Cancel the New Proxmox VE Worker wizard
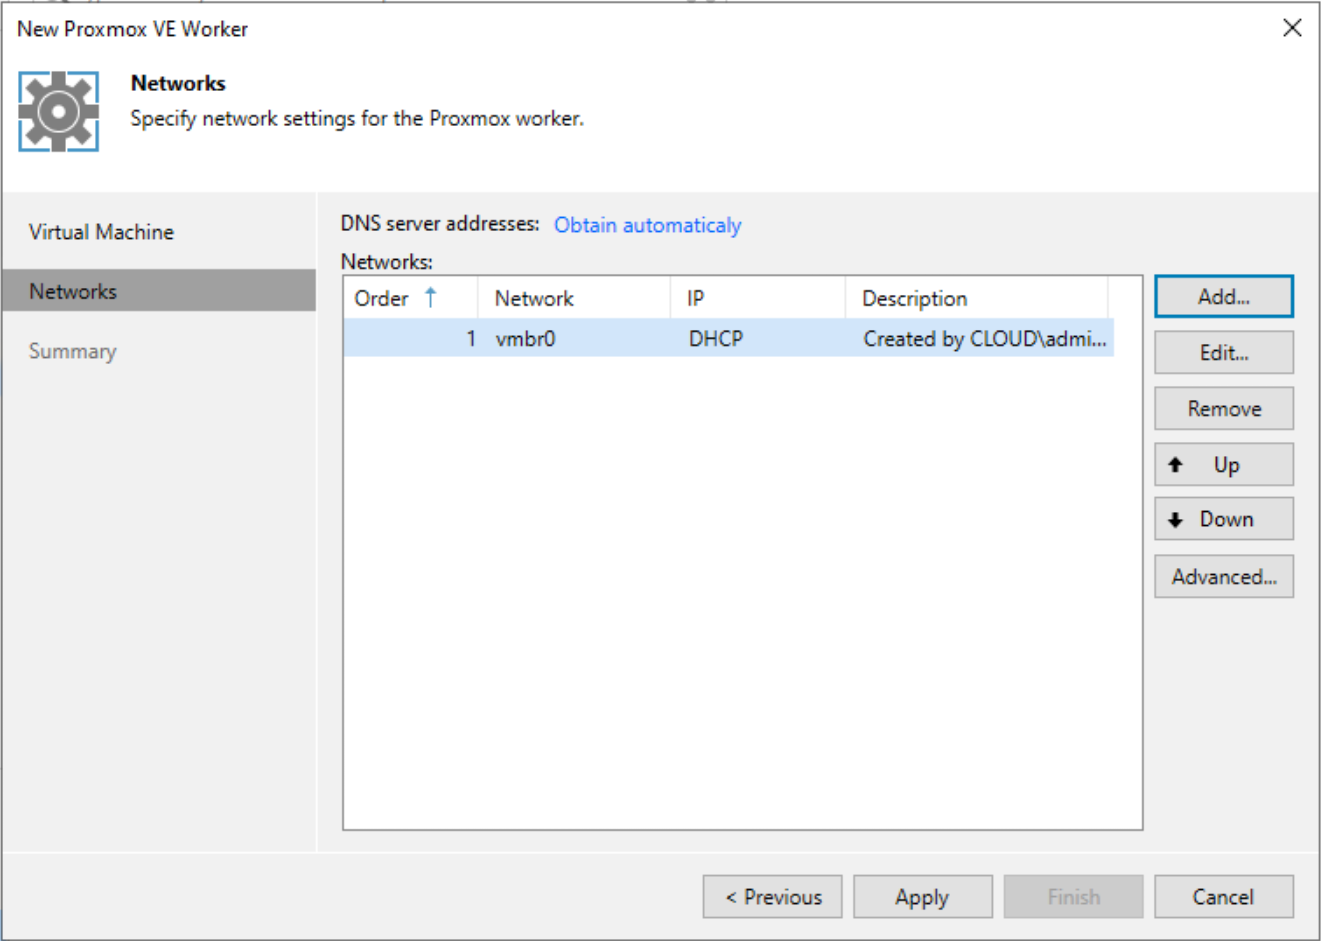 click(x=1224, y=896)
